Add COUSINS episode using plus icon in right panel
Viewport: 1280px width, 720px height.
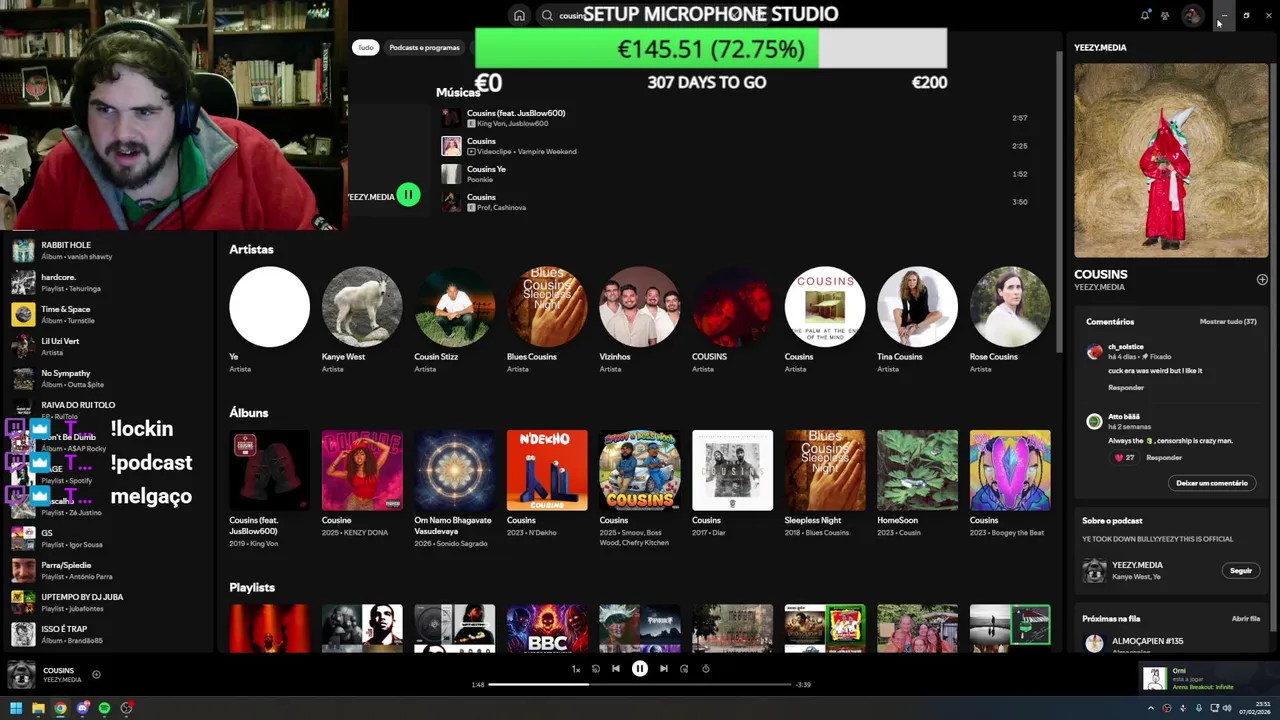[1262, 280]
